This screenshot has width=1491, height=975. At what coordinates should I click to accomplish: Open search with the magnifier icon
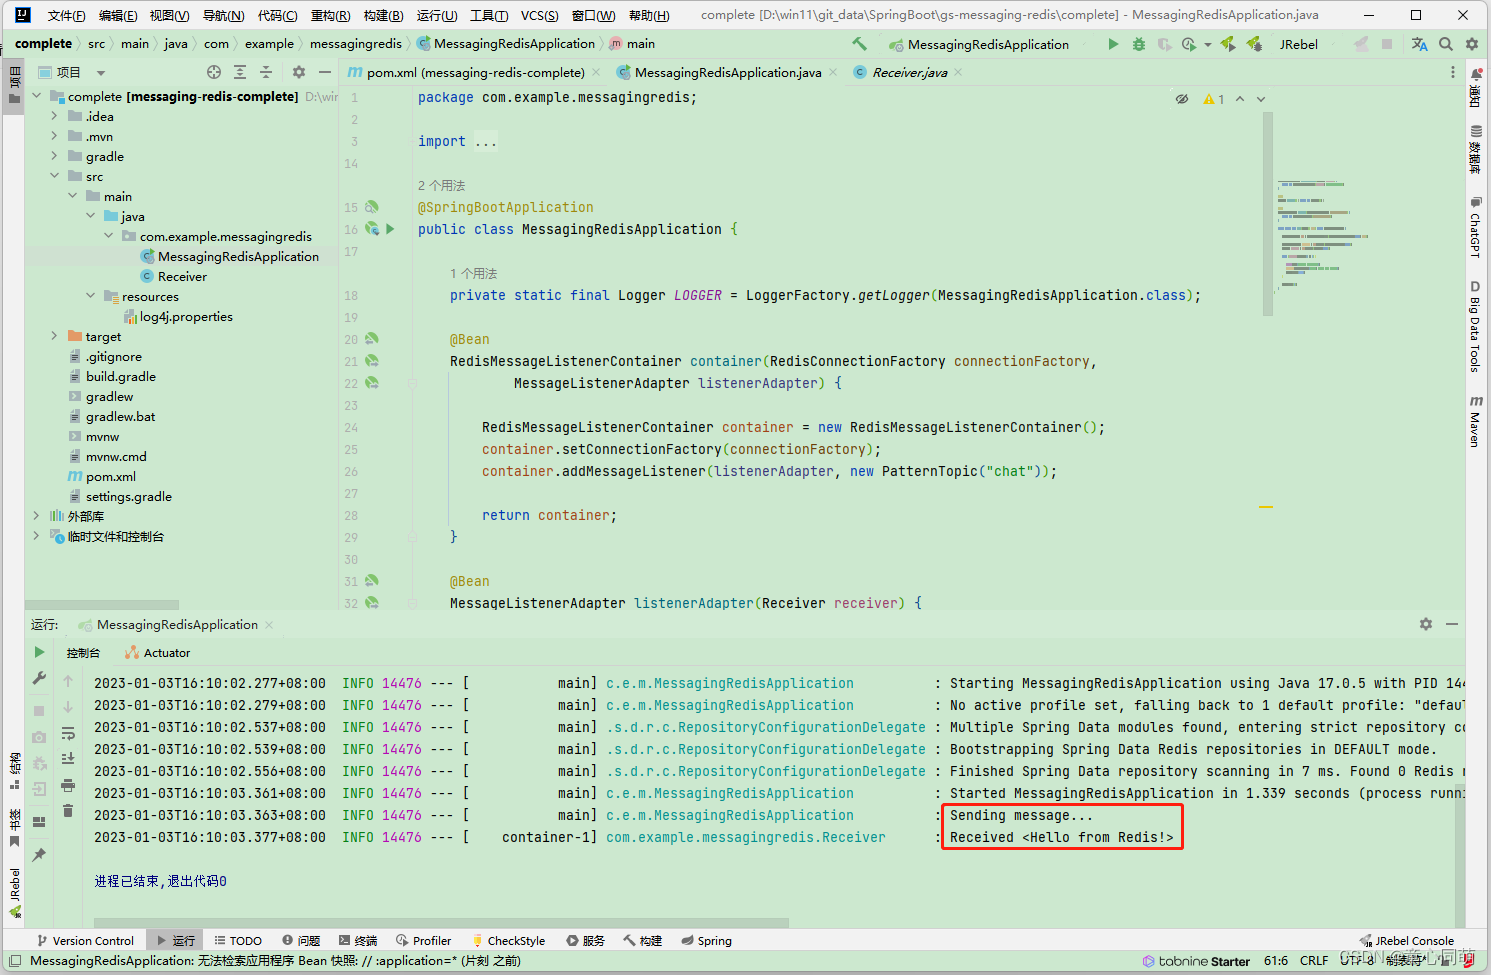tap(1447, 44)
